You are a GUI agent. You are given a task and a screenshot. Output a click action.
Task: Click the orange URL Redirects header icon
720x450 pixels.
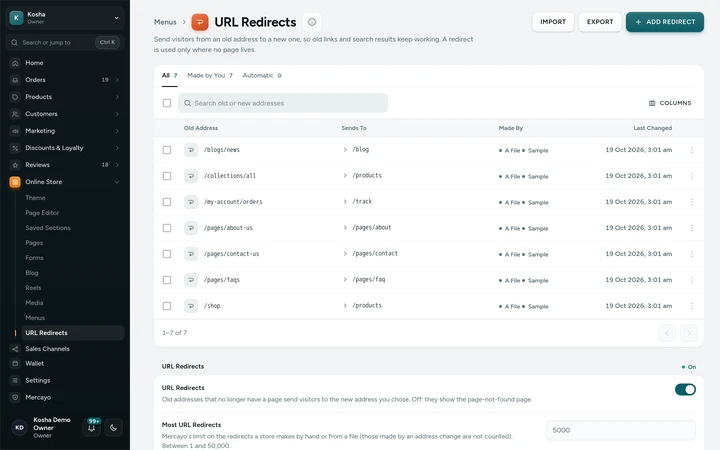pos(200,22)
